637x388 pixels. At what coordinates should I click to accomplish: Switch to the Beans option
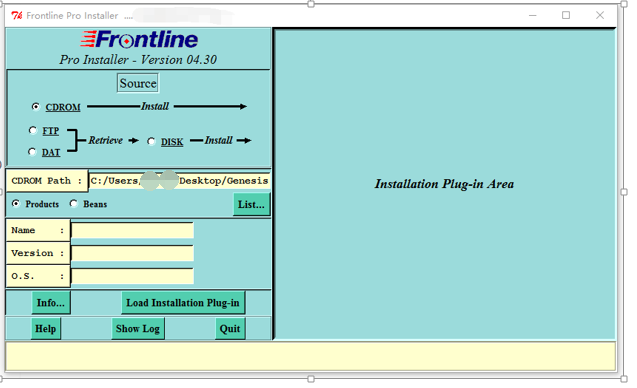[x=74, y=203]
